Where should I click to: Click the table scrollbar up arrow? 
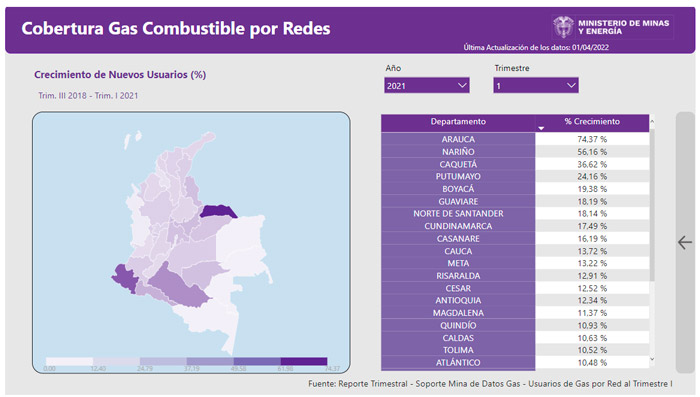tap(652, 121)
